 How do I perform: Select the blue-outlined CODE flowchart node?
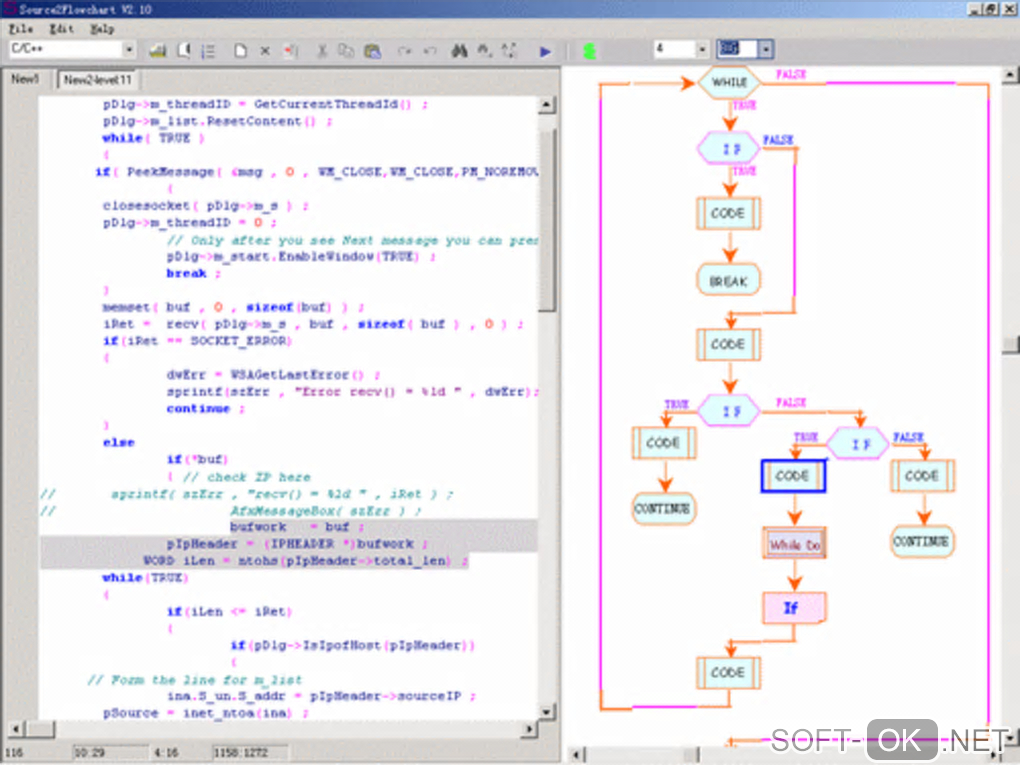click(793, 476)
